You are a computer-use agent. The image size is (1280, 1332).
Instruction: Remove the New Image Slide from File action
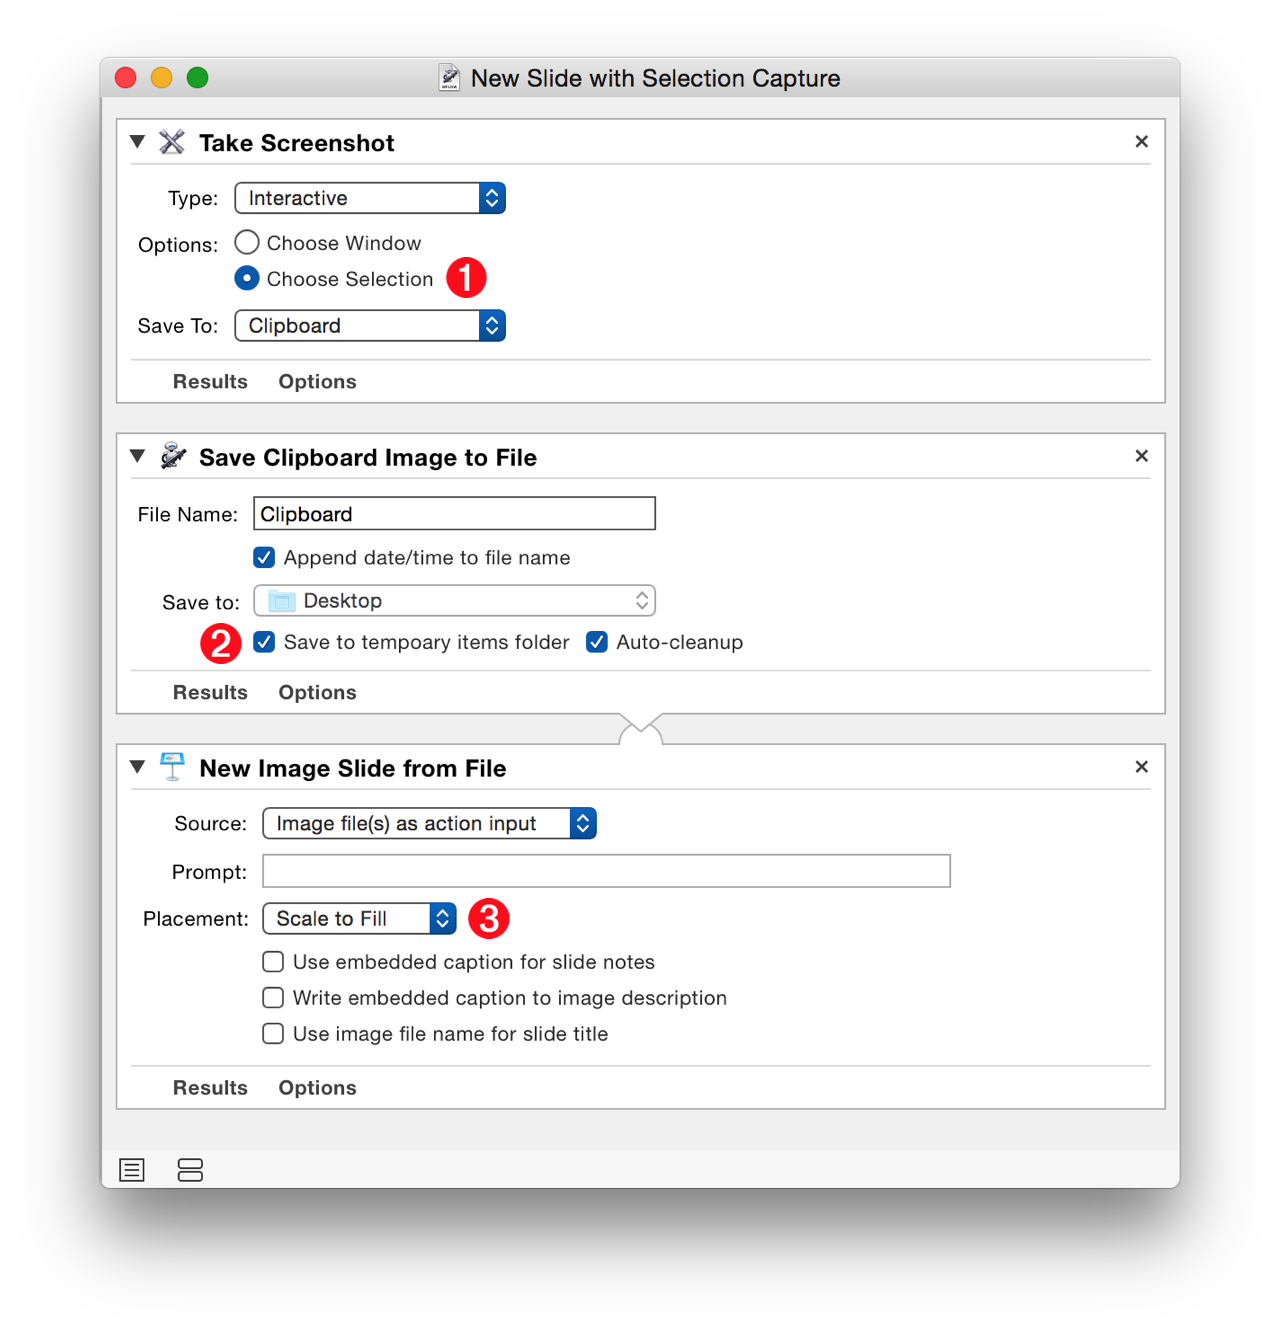click(1141, 767)
